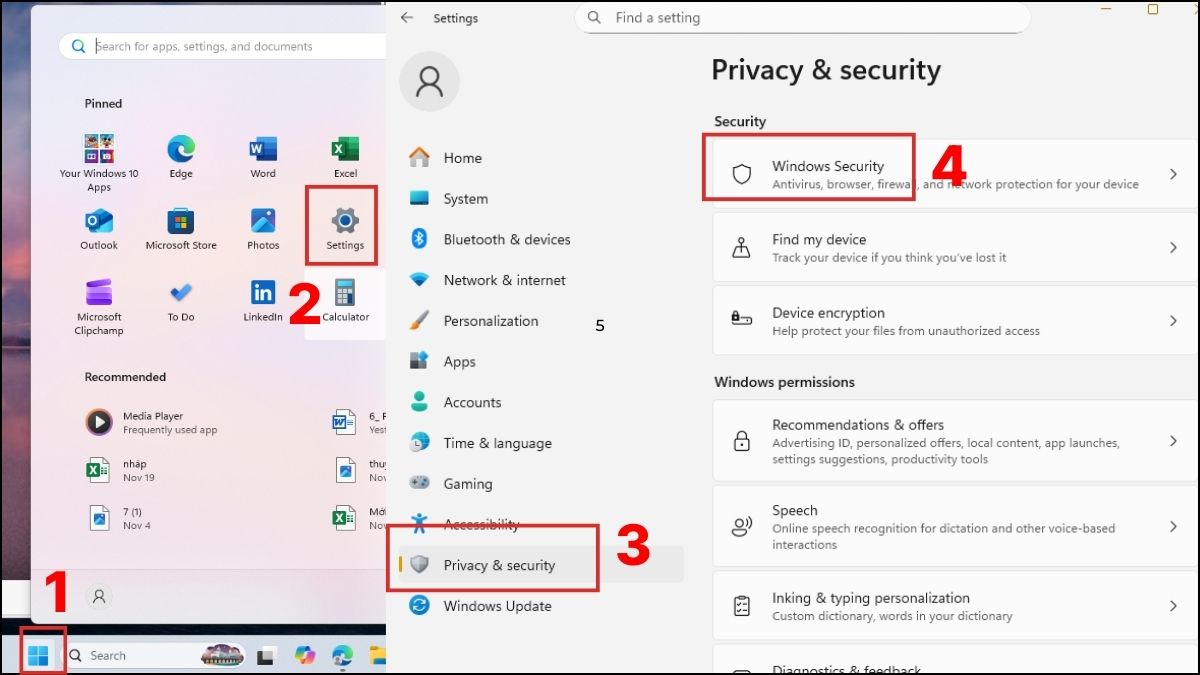This screenshot has height=675, width=1200.
Task: Open the recommended Word document 6_
Action: 359,422
